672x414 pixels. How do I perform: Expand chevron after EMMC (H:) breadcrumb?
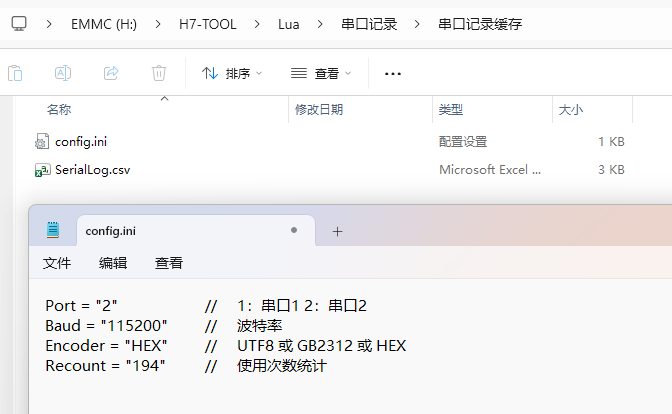point(158,24)
